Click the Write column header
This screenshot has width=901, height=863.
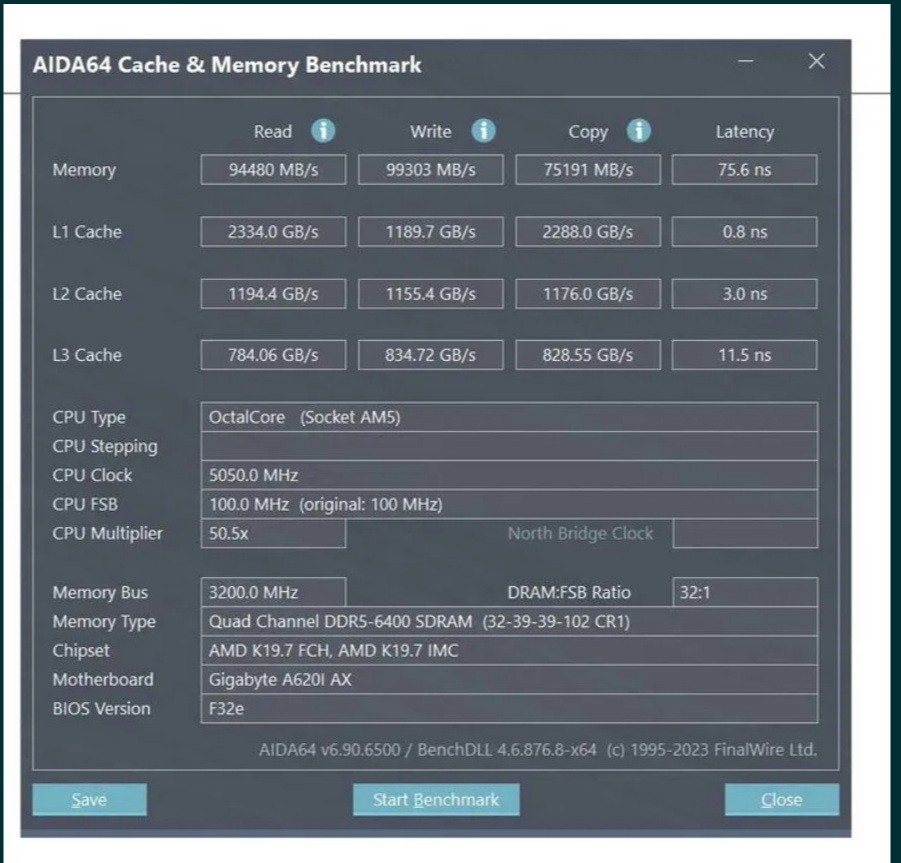point(431,132)
